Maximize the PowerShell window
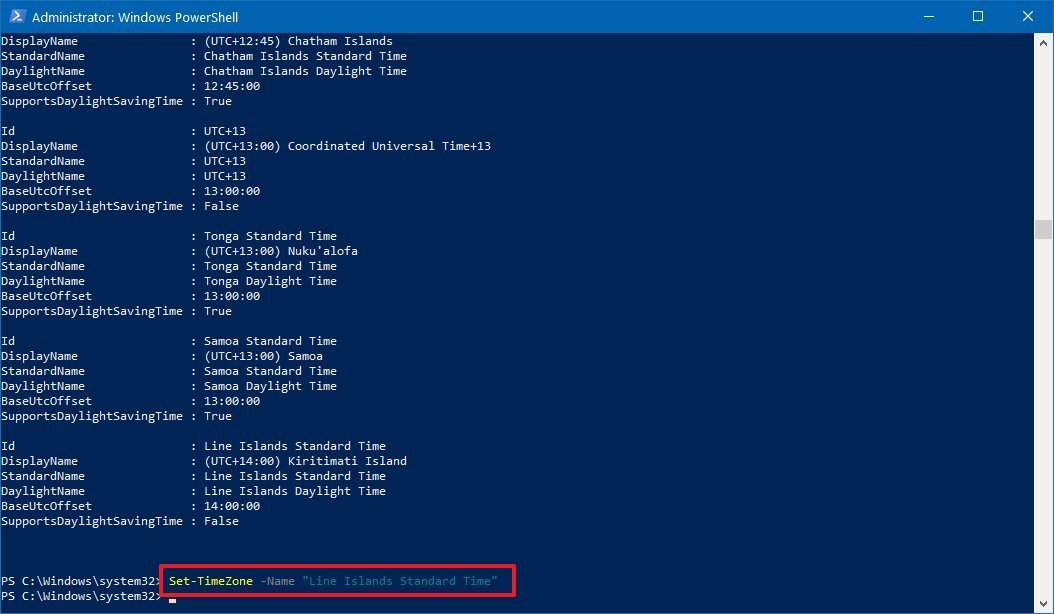Viewport: 1054px width, 614px height. [977, 17]
